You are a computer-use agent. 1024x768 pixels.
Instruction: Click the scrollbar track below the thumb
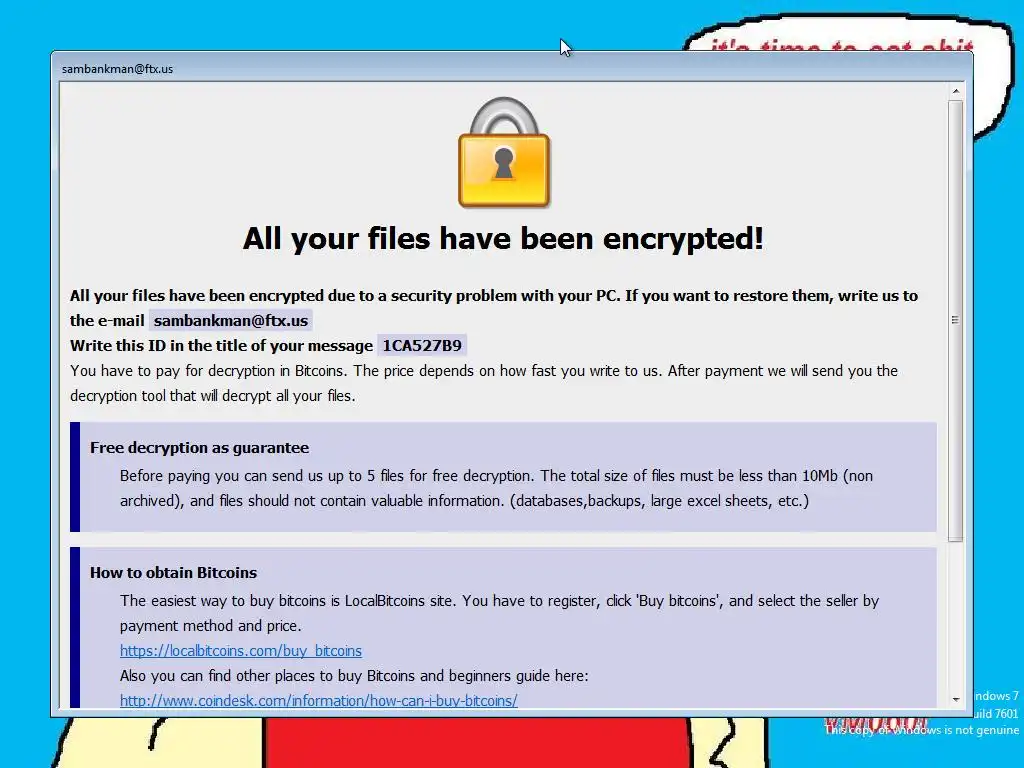[955, 616]
